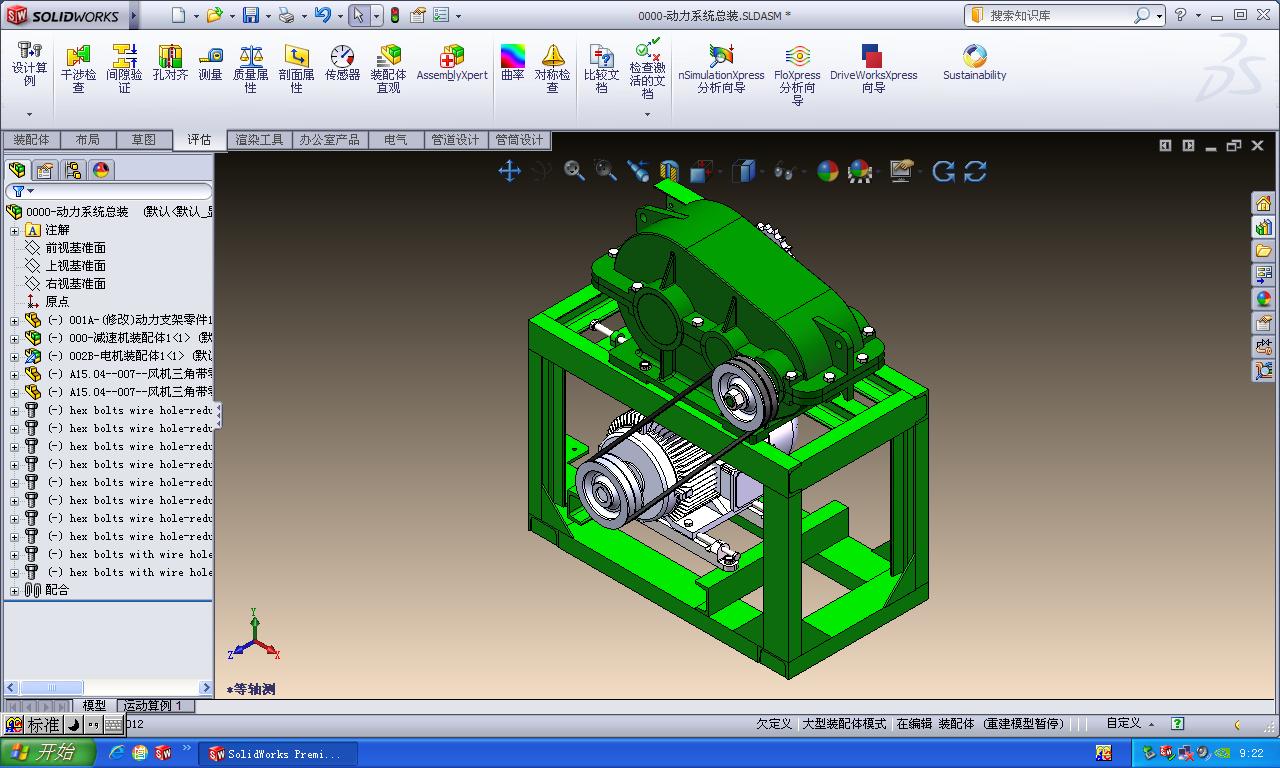Open the SolidWorks Resources home pane

click(x=1263, y=203)
